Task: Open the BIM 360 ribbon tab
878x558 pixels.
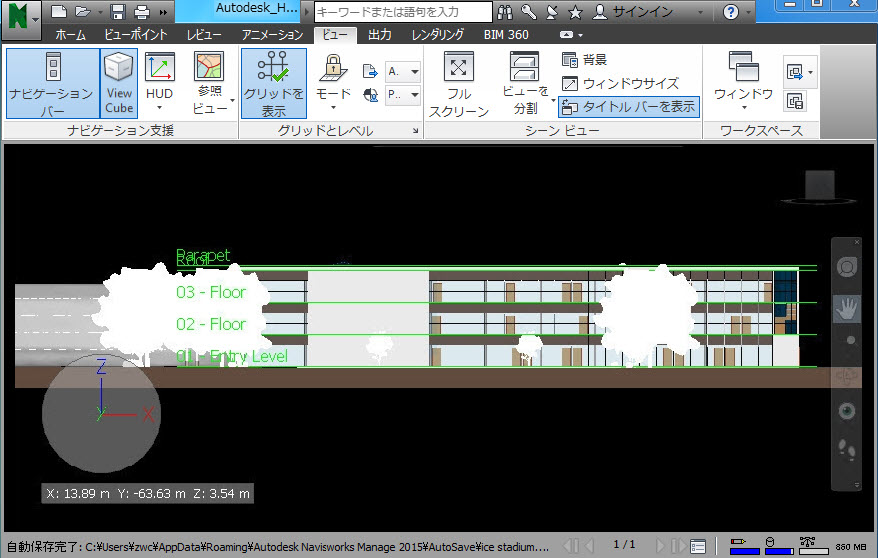Action: 506,35
